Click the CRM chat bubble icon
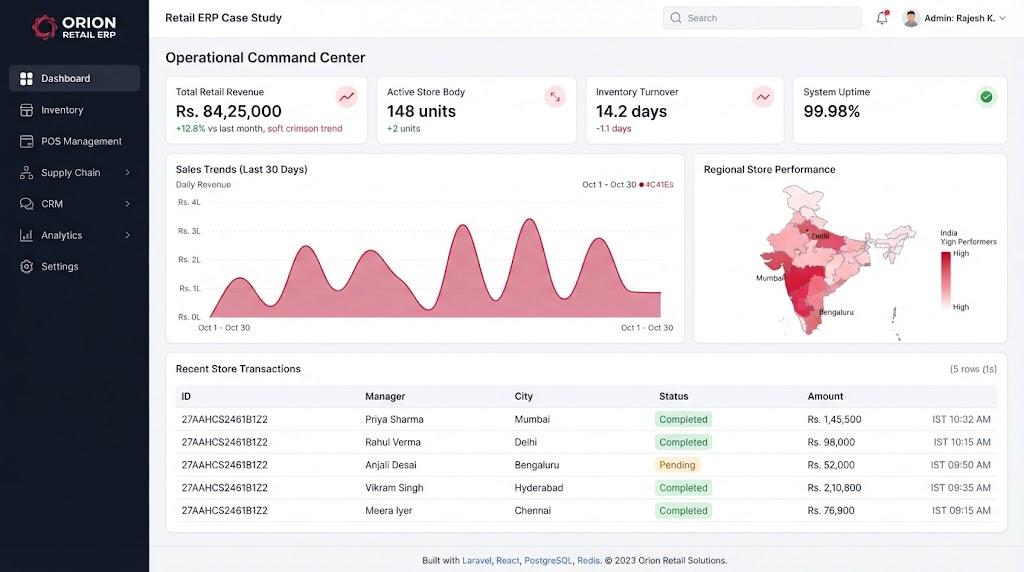 [x=26, y=204]
